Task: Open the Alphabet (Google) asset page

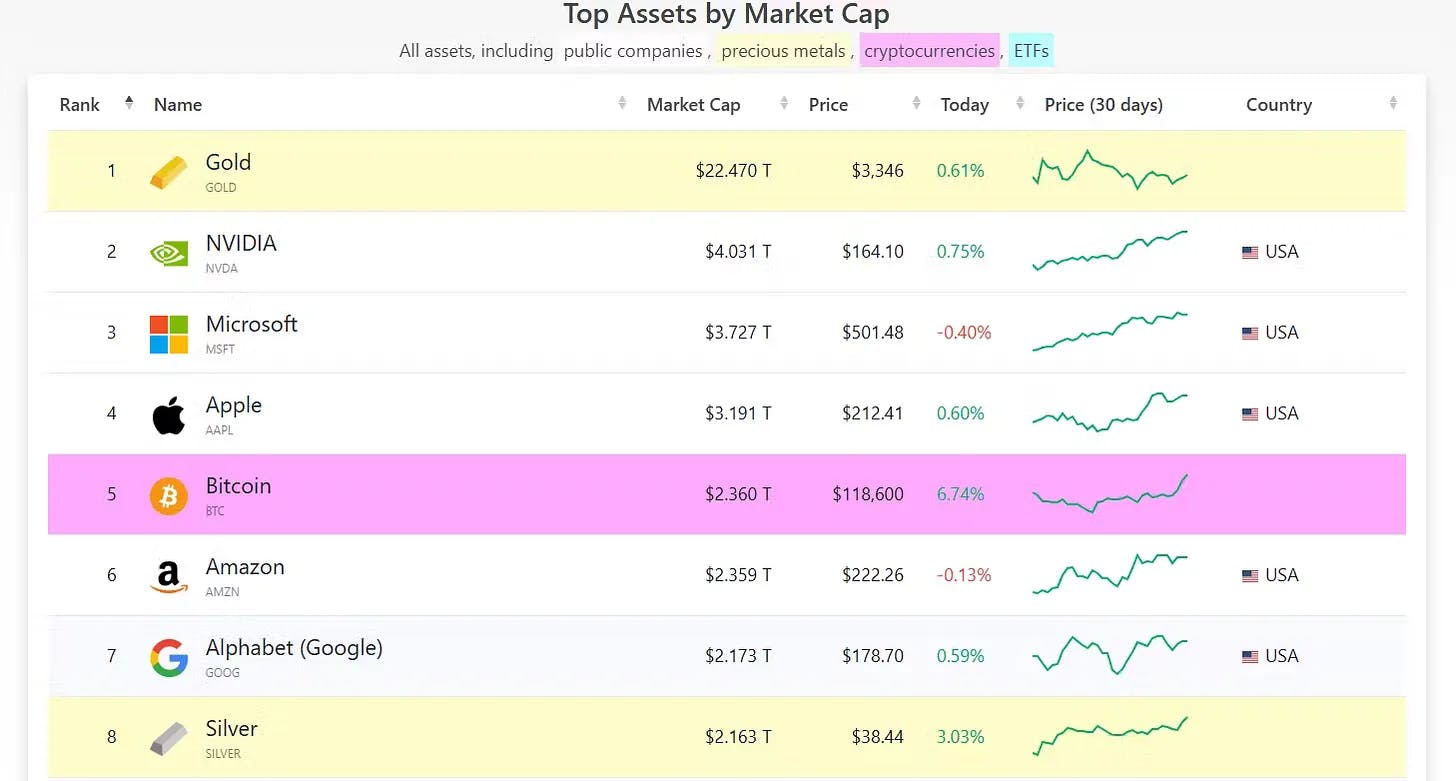Action: (294, 647)
